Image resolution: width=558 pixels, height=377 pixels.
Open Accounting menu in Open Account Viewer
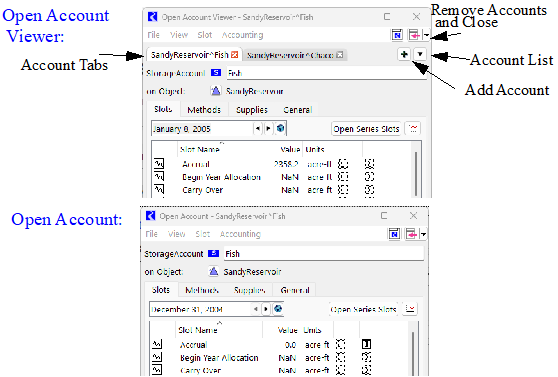[242, 35]
